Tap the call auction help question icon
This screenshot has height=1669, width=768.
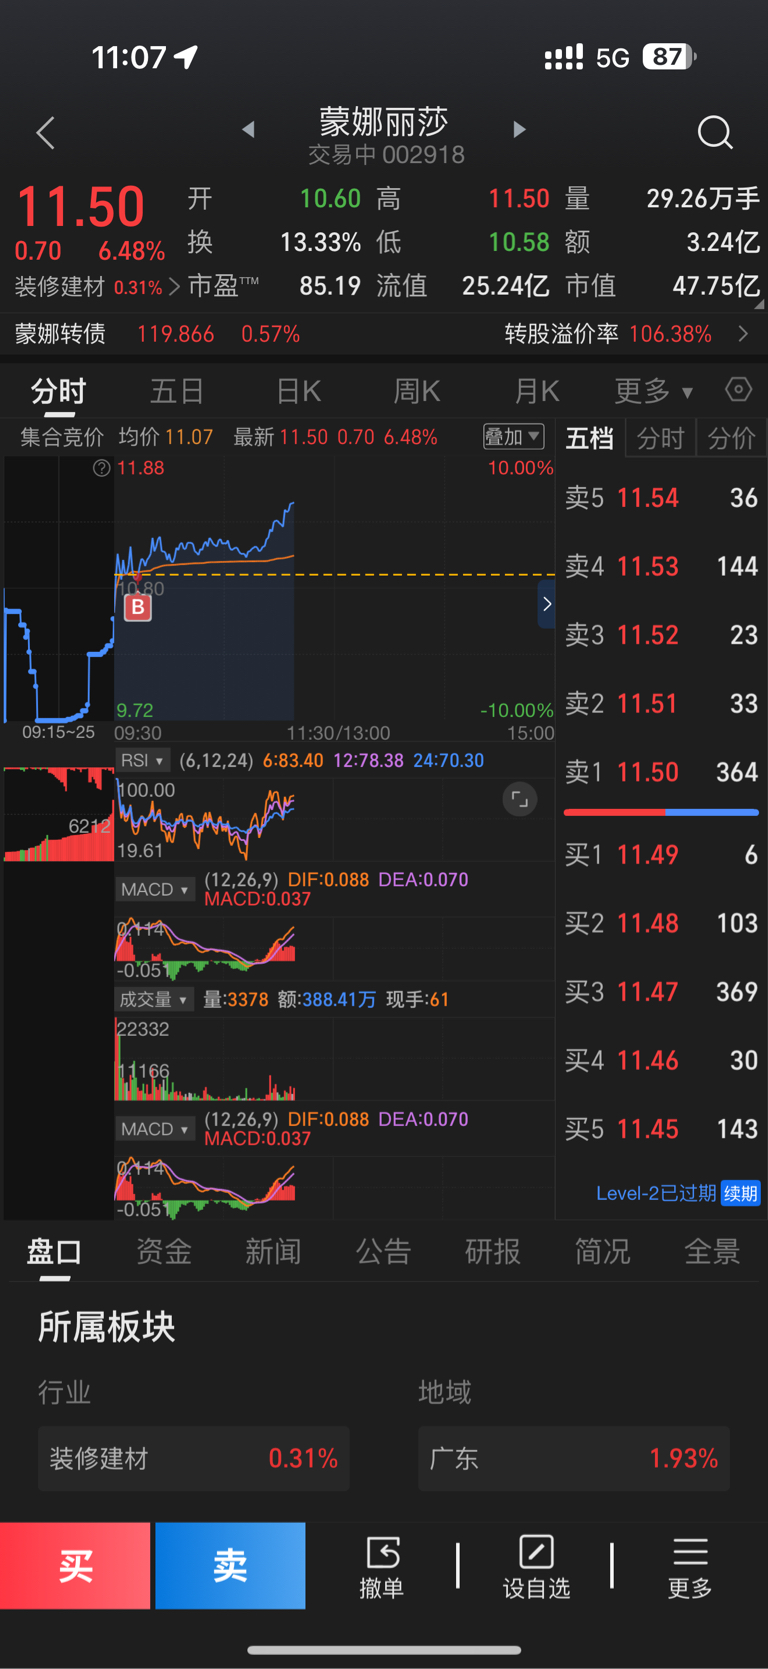[101, 468]
